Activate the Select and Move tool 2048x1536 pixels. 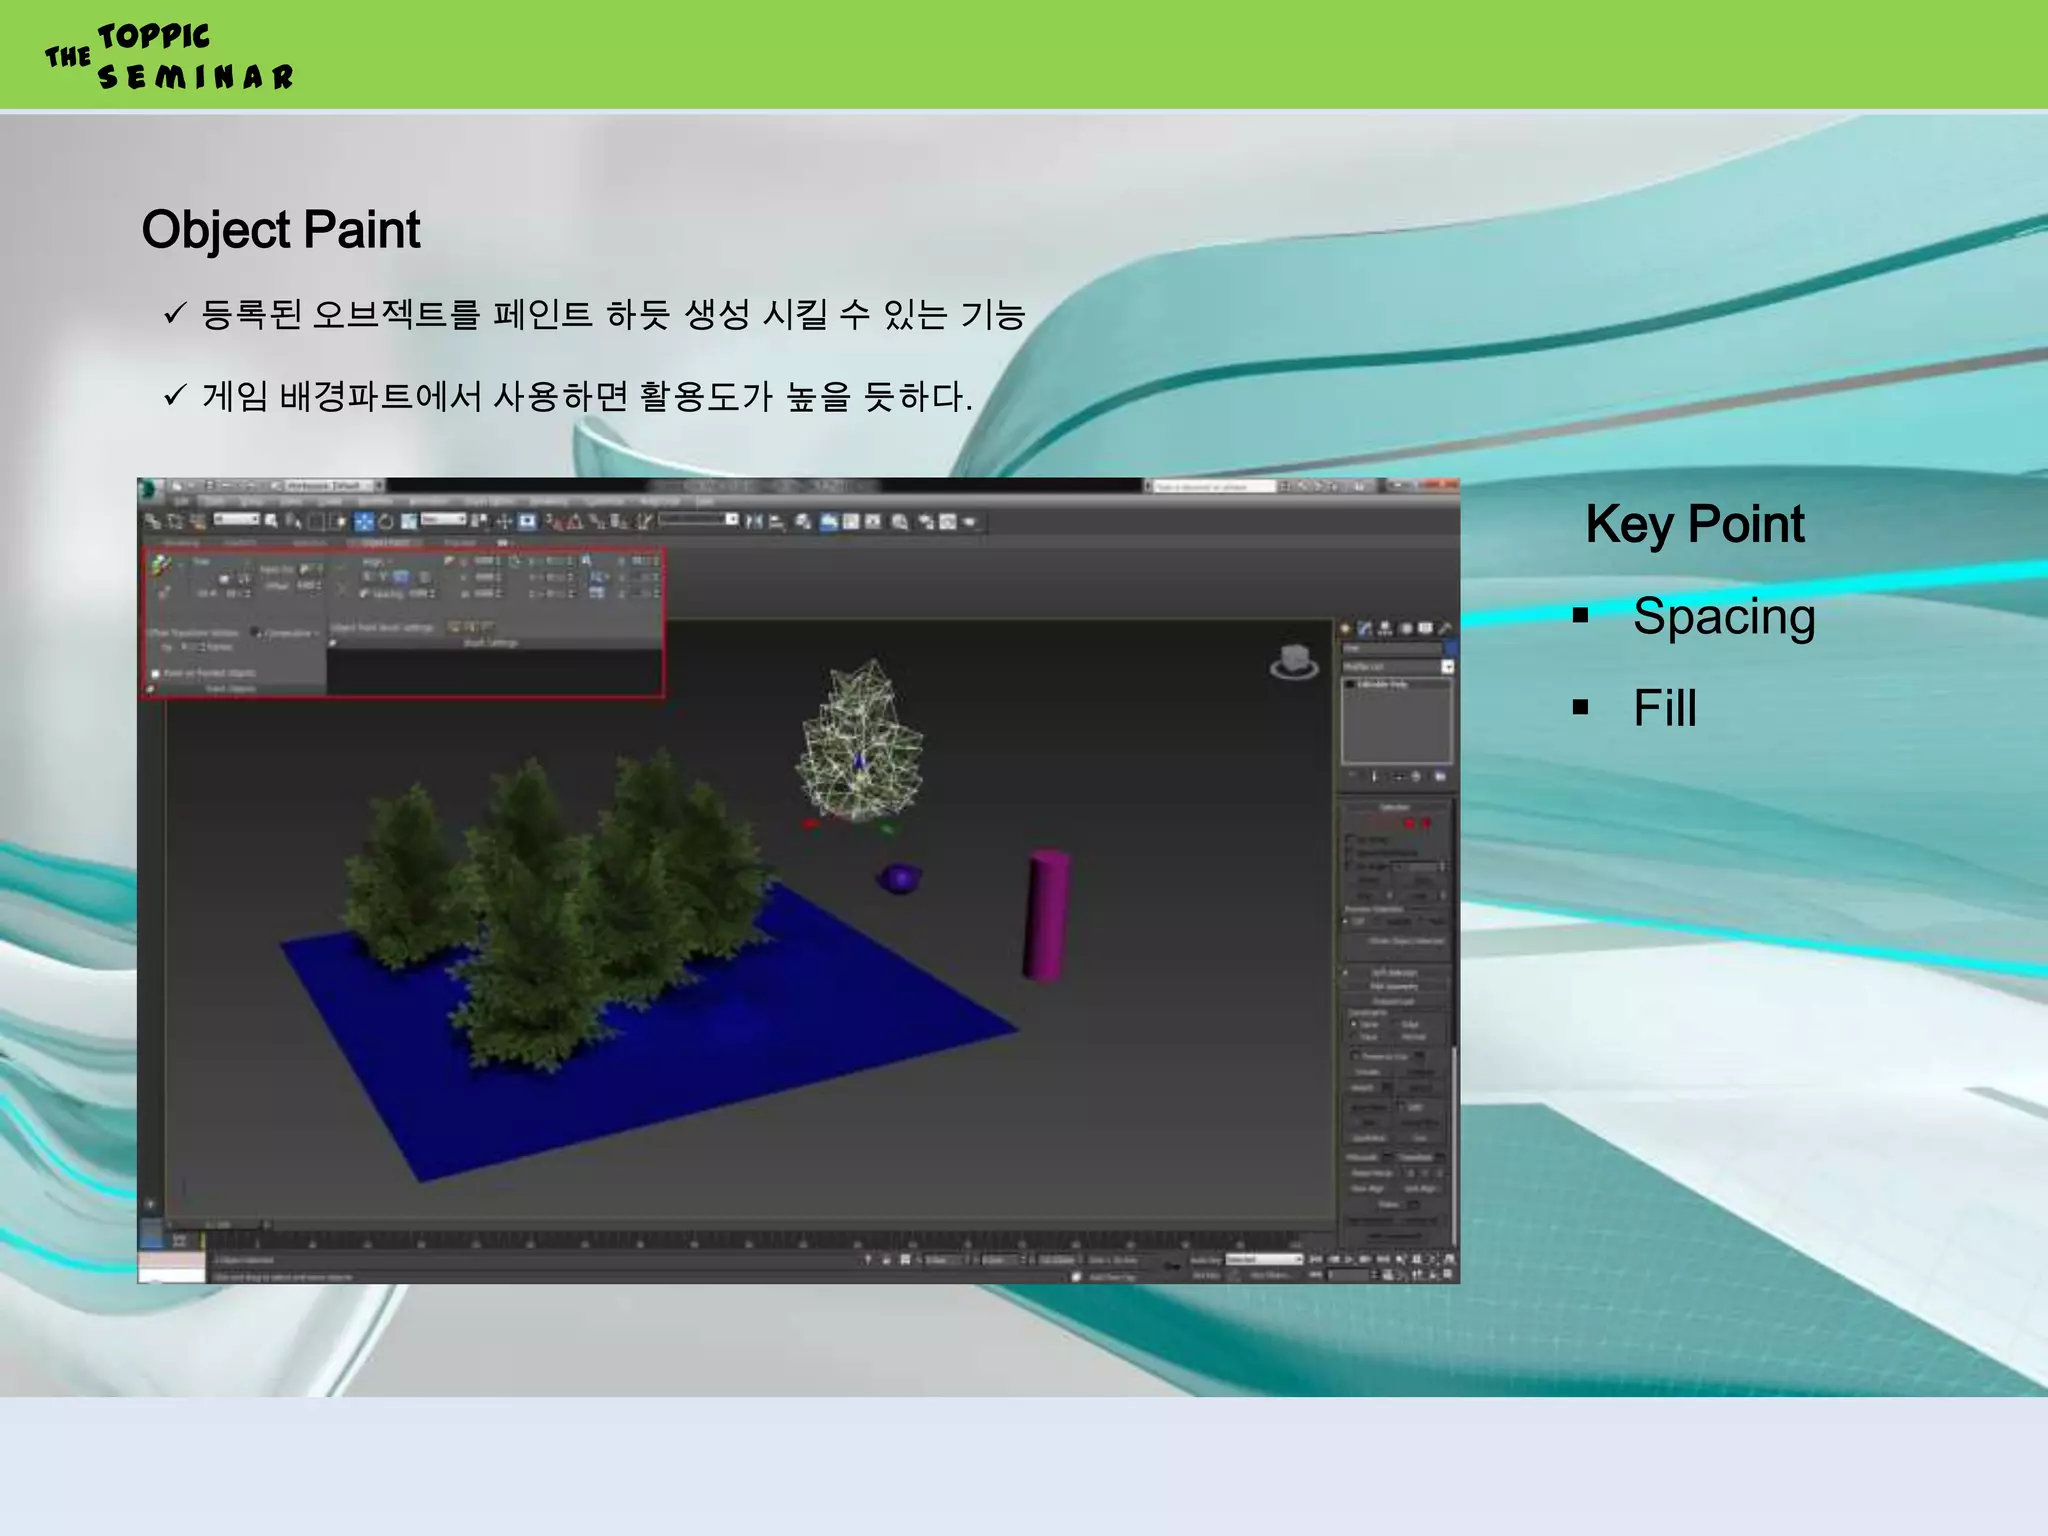(x=364, y=521)
